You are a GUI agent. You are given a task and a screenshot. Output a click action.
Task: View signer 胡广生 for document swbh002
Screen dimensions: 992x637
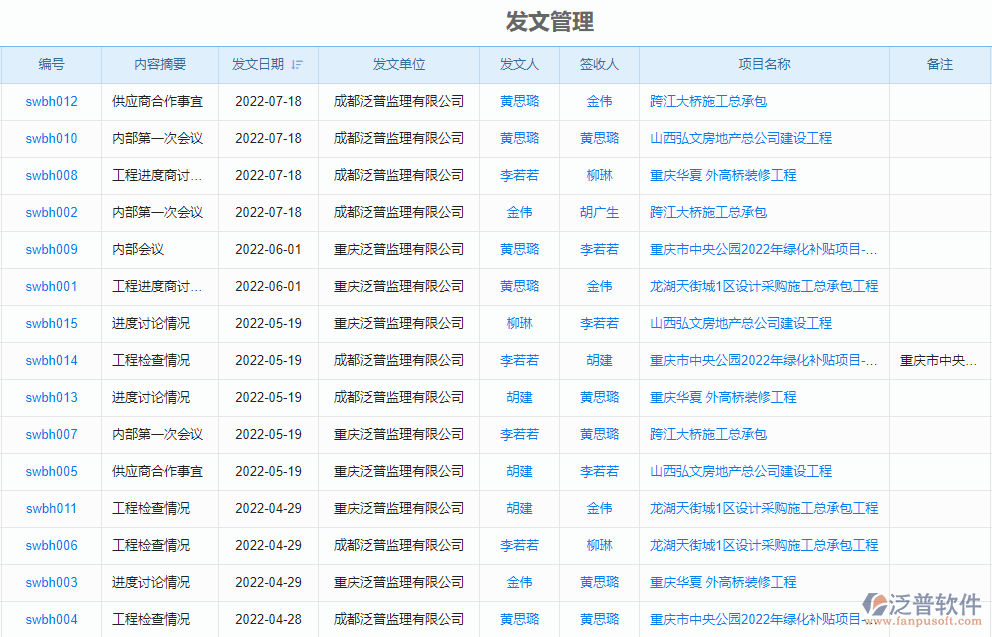[x=599, y=212]
